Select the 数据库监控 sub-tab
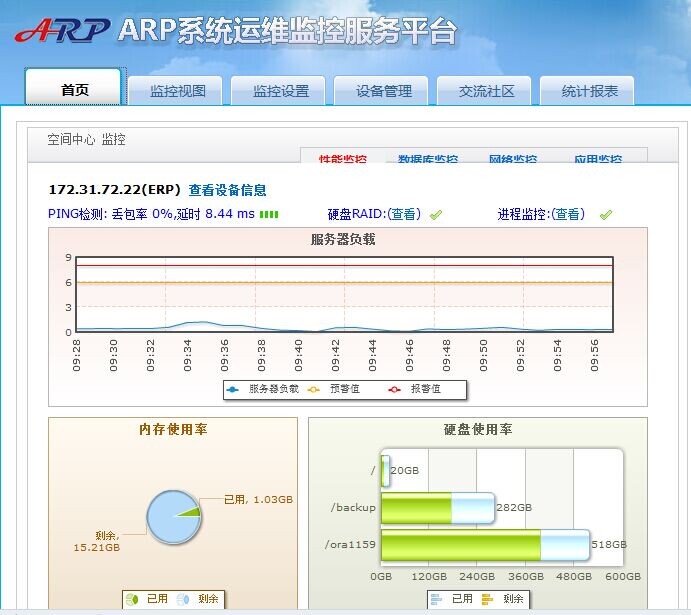This screenshot has height=615, width=691. [427, 159]
